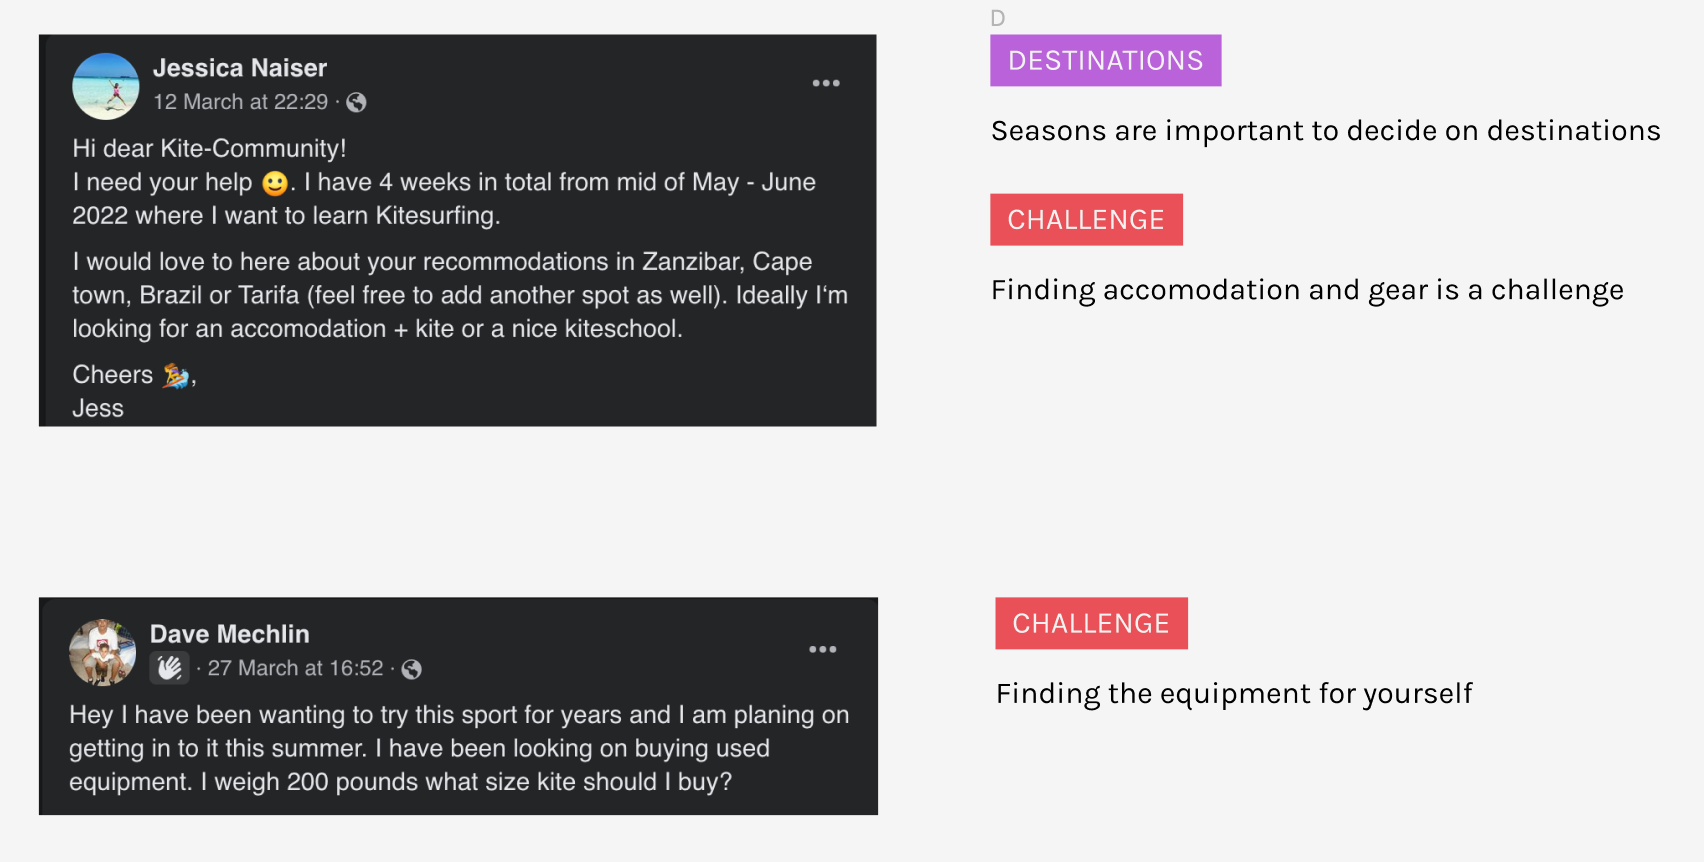Click the small 'D' label above DESTINATIONS
The height and width of the screenshot is (862, 1704).
(997, 18)
